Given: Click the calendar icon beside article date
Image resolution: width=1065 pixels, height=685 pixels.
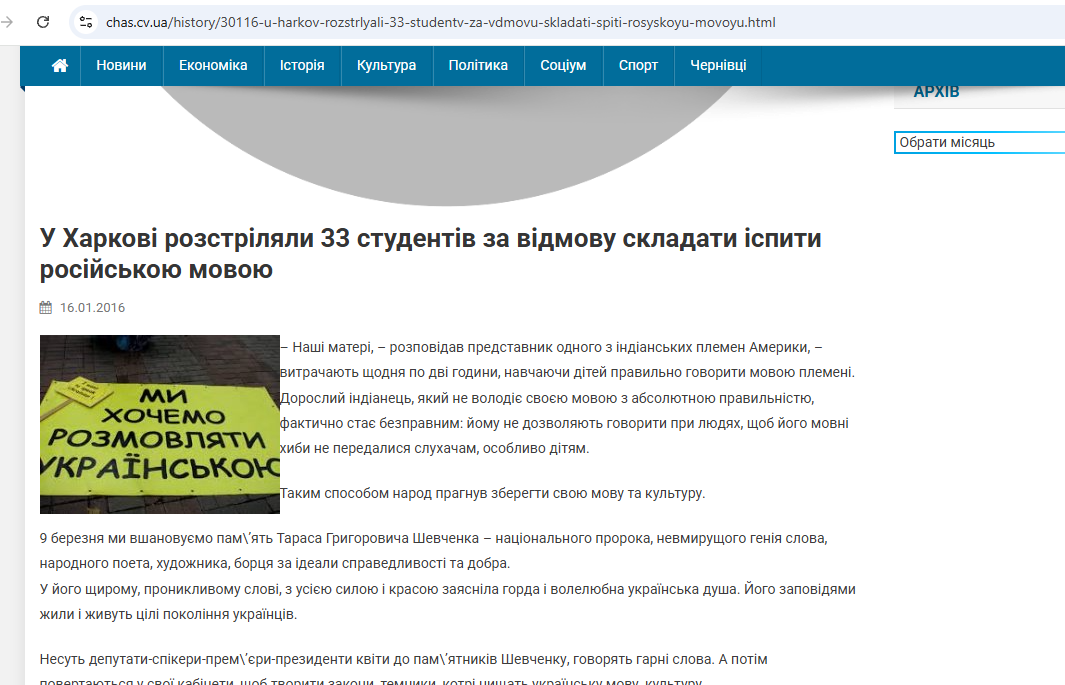Looking at the screenshot, I should click(x=46, y=308).
